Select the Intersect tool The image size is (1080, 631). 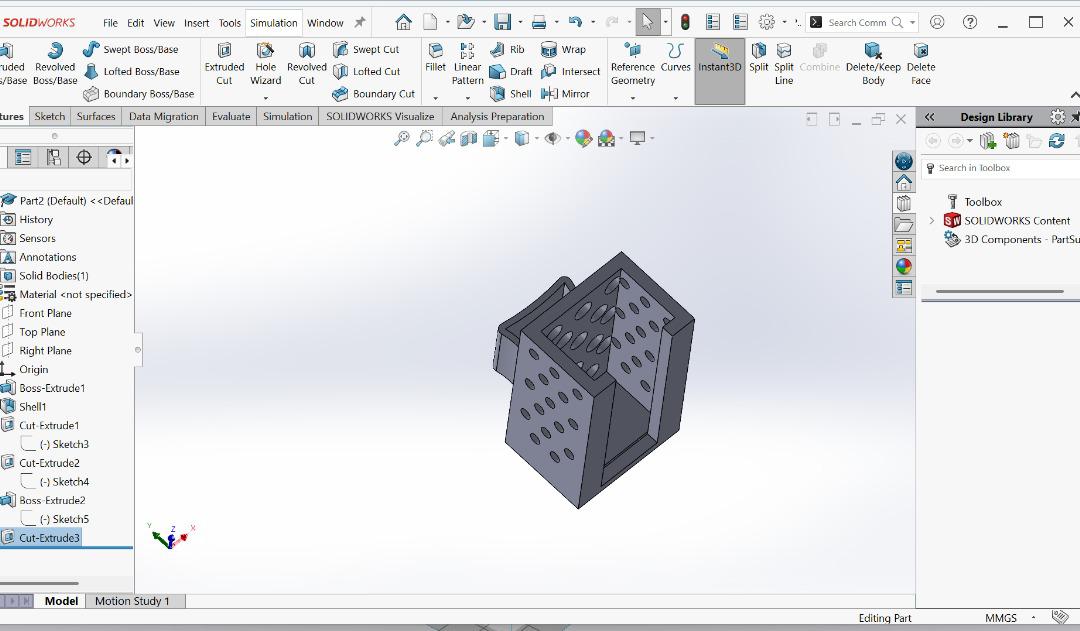click(570, 72)
